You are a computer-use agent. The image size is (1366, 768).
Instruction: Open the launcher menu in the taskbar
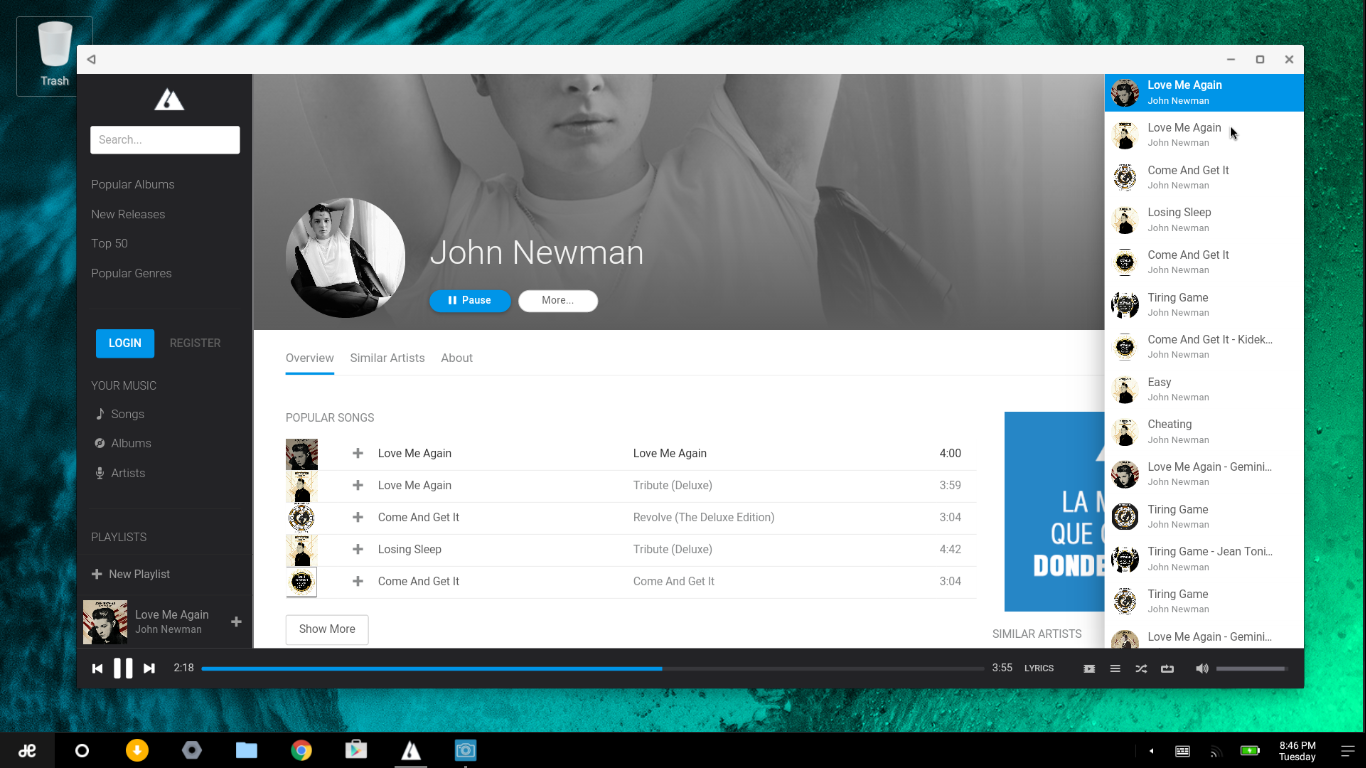pos(27,750)
